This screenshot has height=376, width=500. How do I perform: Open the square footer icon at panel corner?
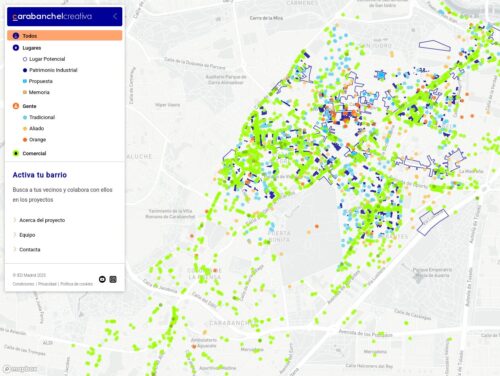pos(113,279)
